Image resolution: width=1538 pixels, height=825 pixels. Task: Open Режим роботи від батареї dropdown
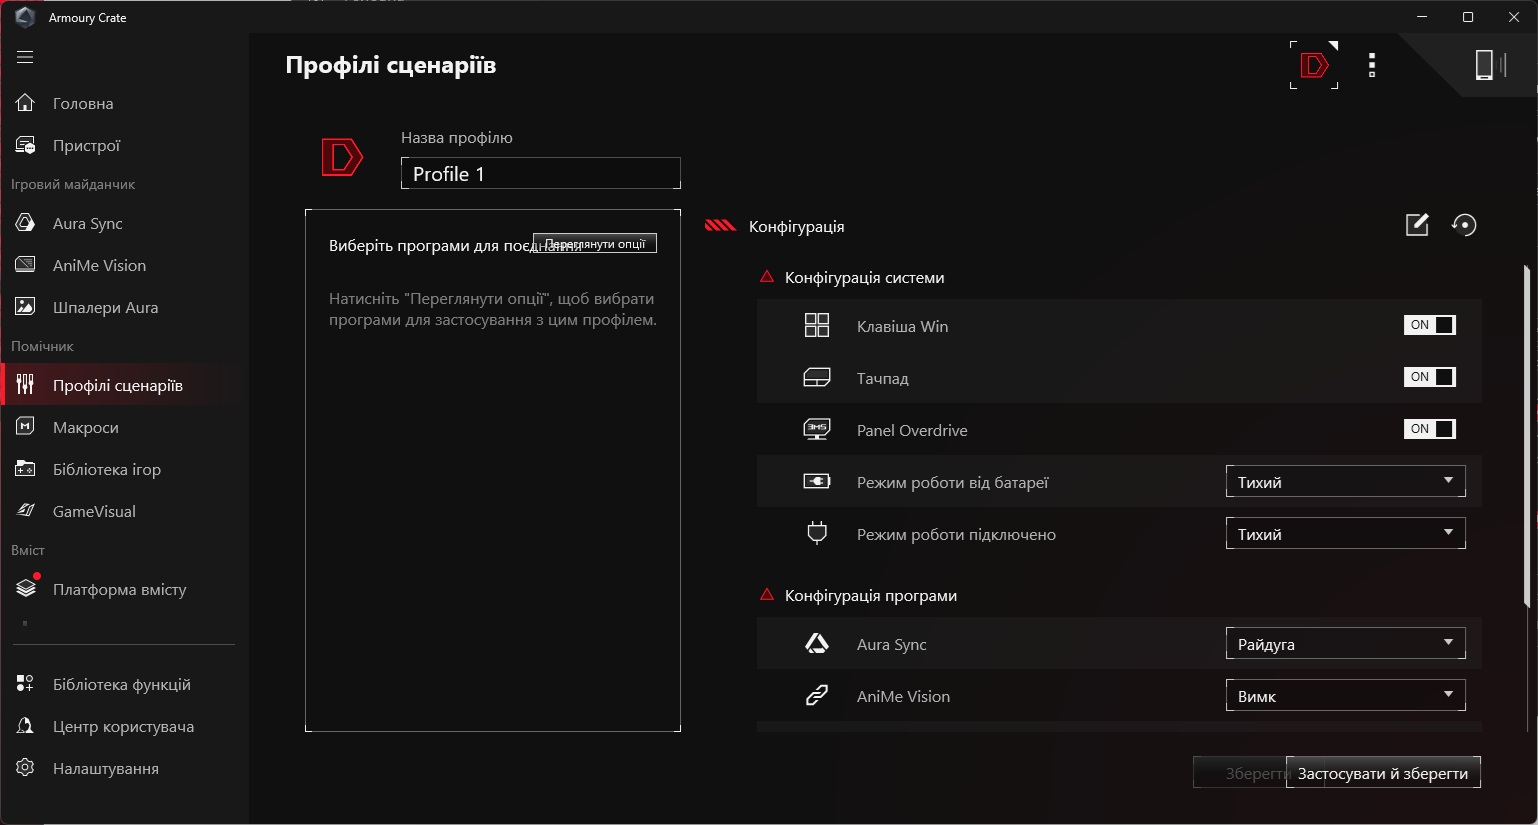[1345, 481]
